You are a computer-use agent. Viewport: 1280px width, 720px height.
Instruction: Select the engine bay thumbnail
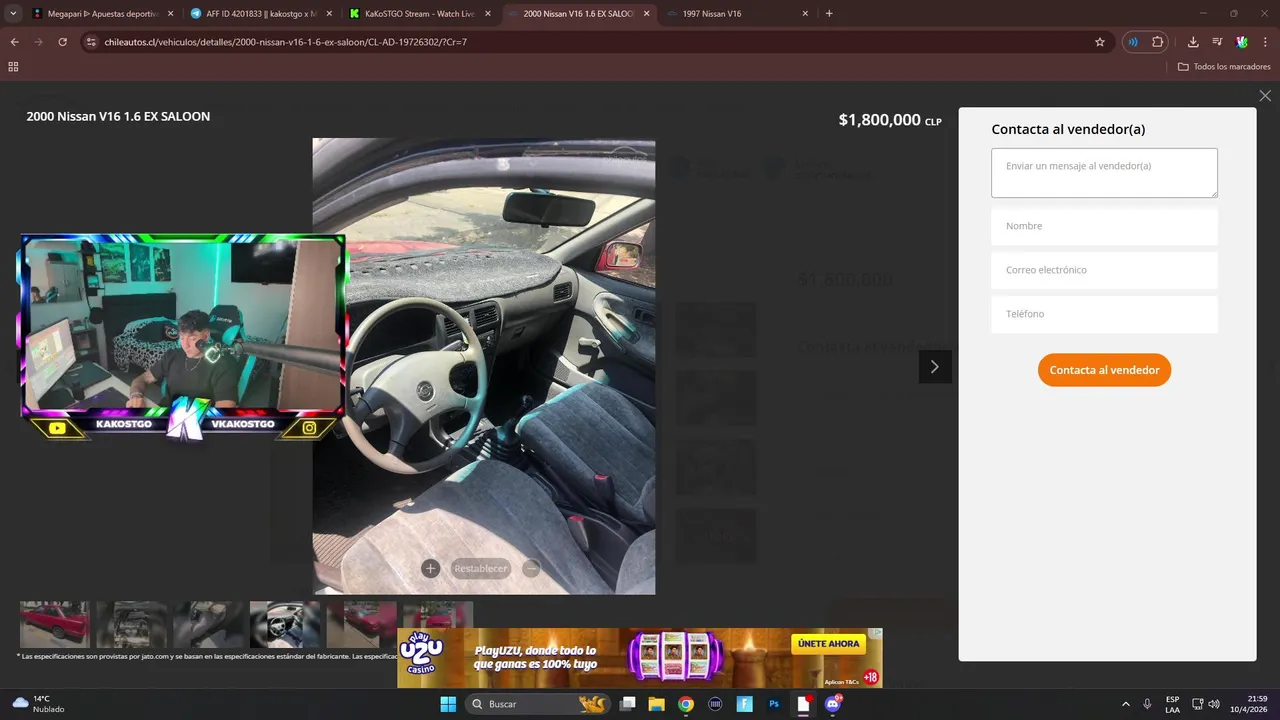(131, 624)
